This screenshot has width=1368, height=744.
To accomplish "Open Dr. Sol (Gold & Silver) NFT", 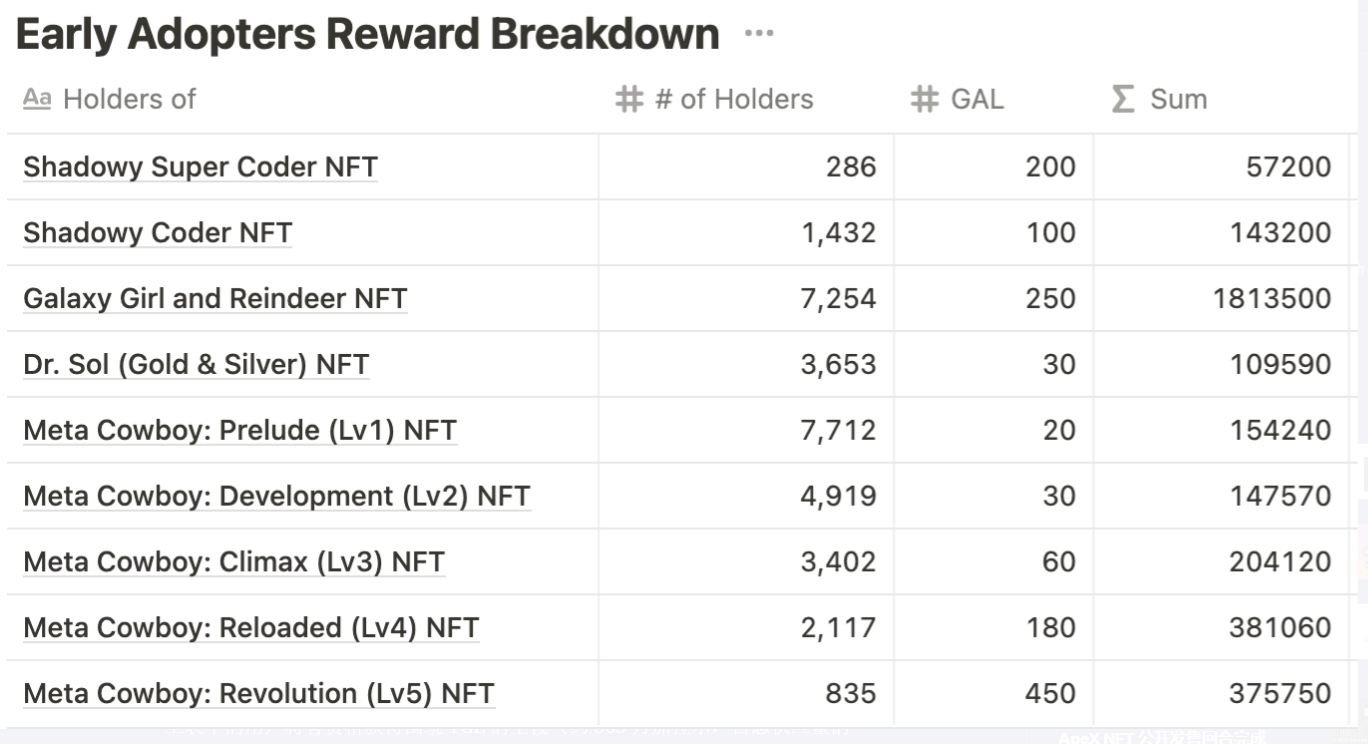I will 196,365.
